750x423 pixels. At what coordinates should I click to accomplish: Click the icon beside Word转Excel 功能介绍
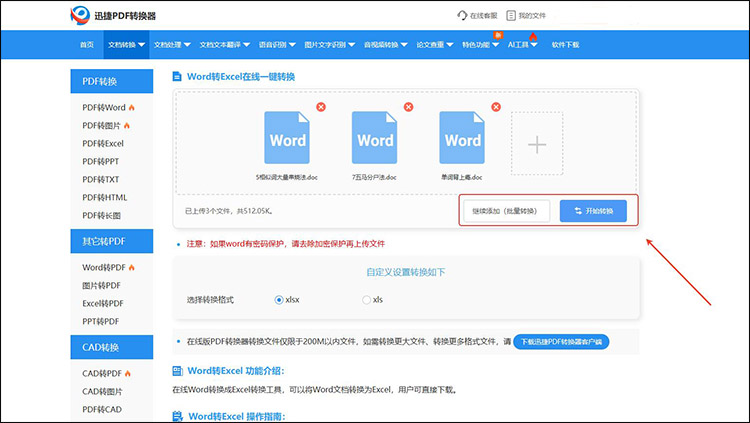[x=177, y=371]
